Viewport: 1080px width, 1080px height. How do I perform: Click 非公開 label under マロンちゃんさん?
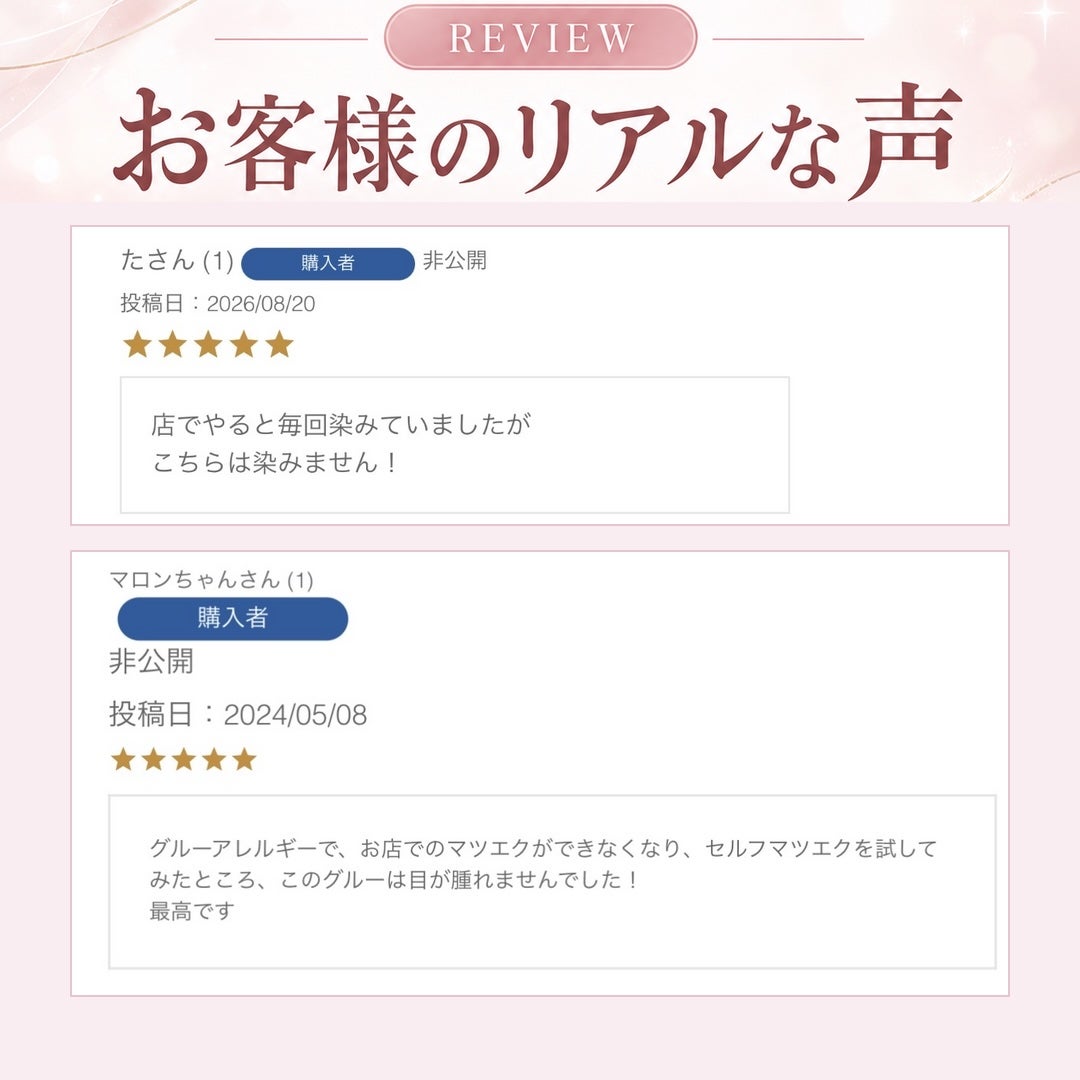(x=151, y=661)
